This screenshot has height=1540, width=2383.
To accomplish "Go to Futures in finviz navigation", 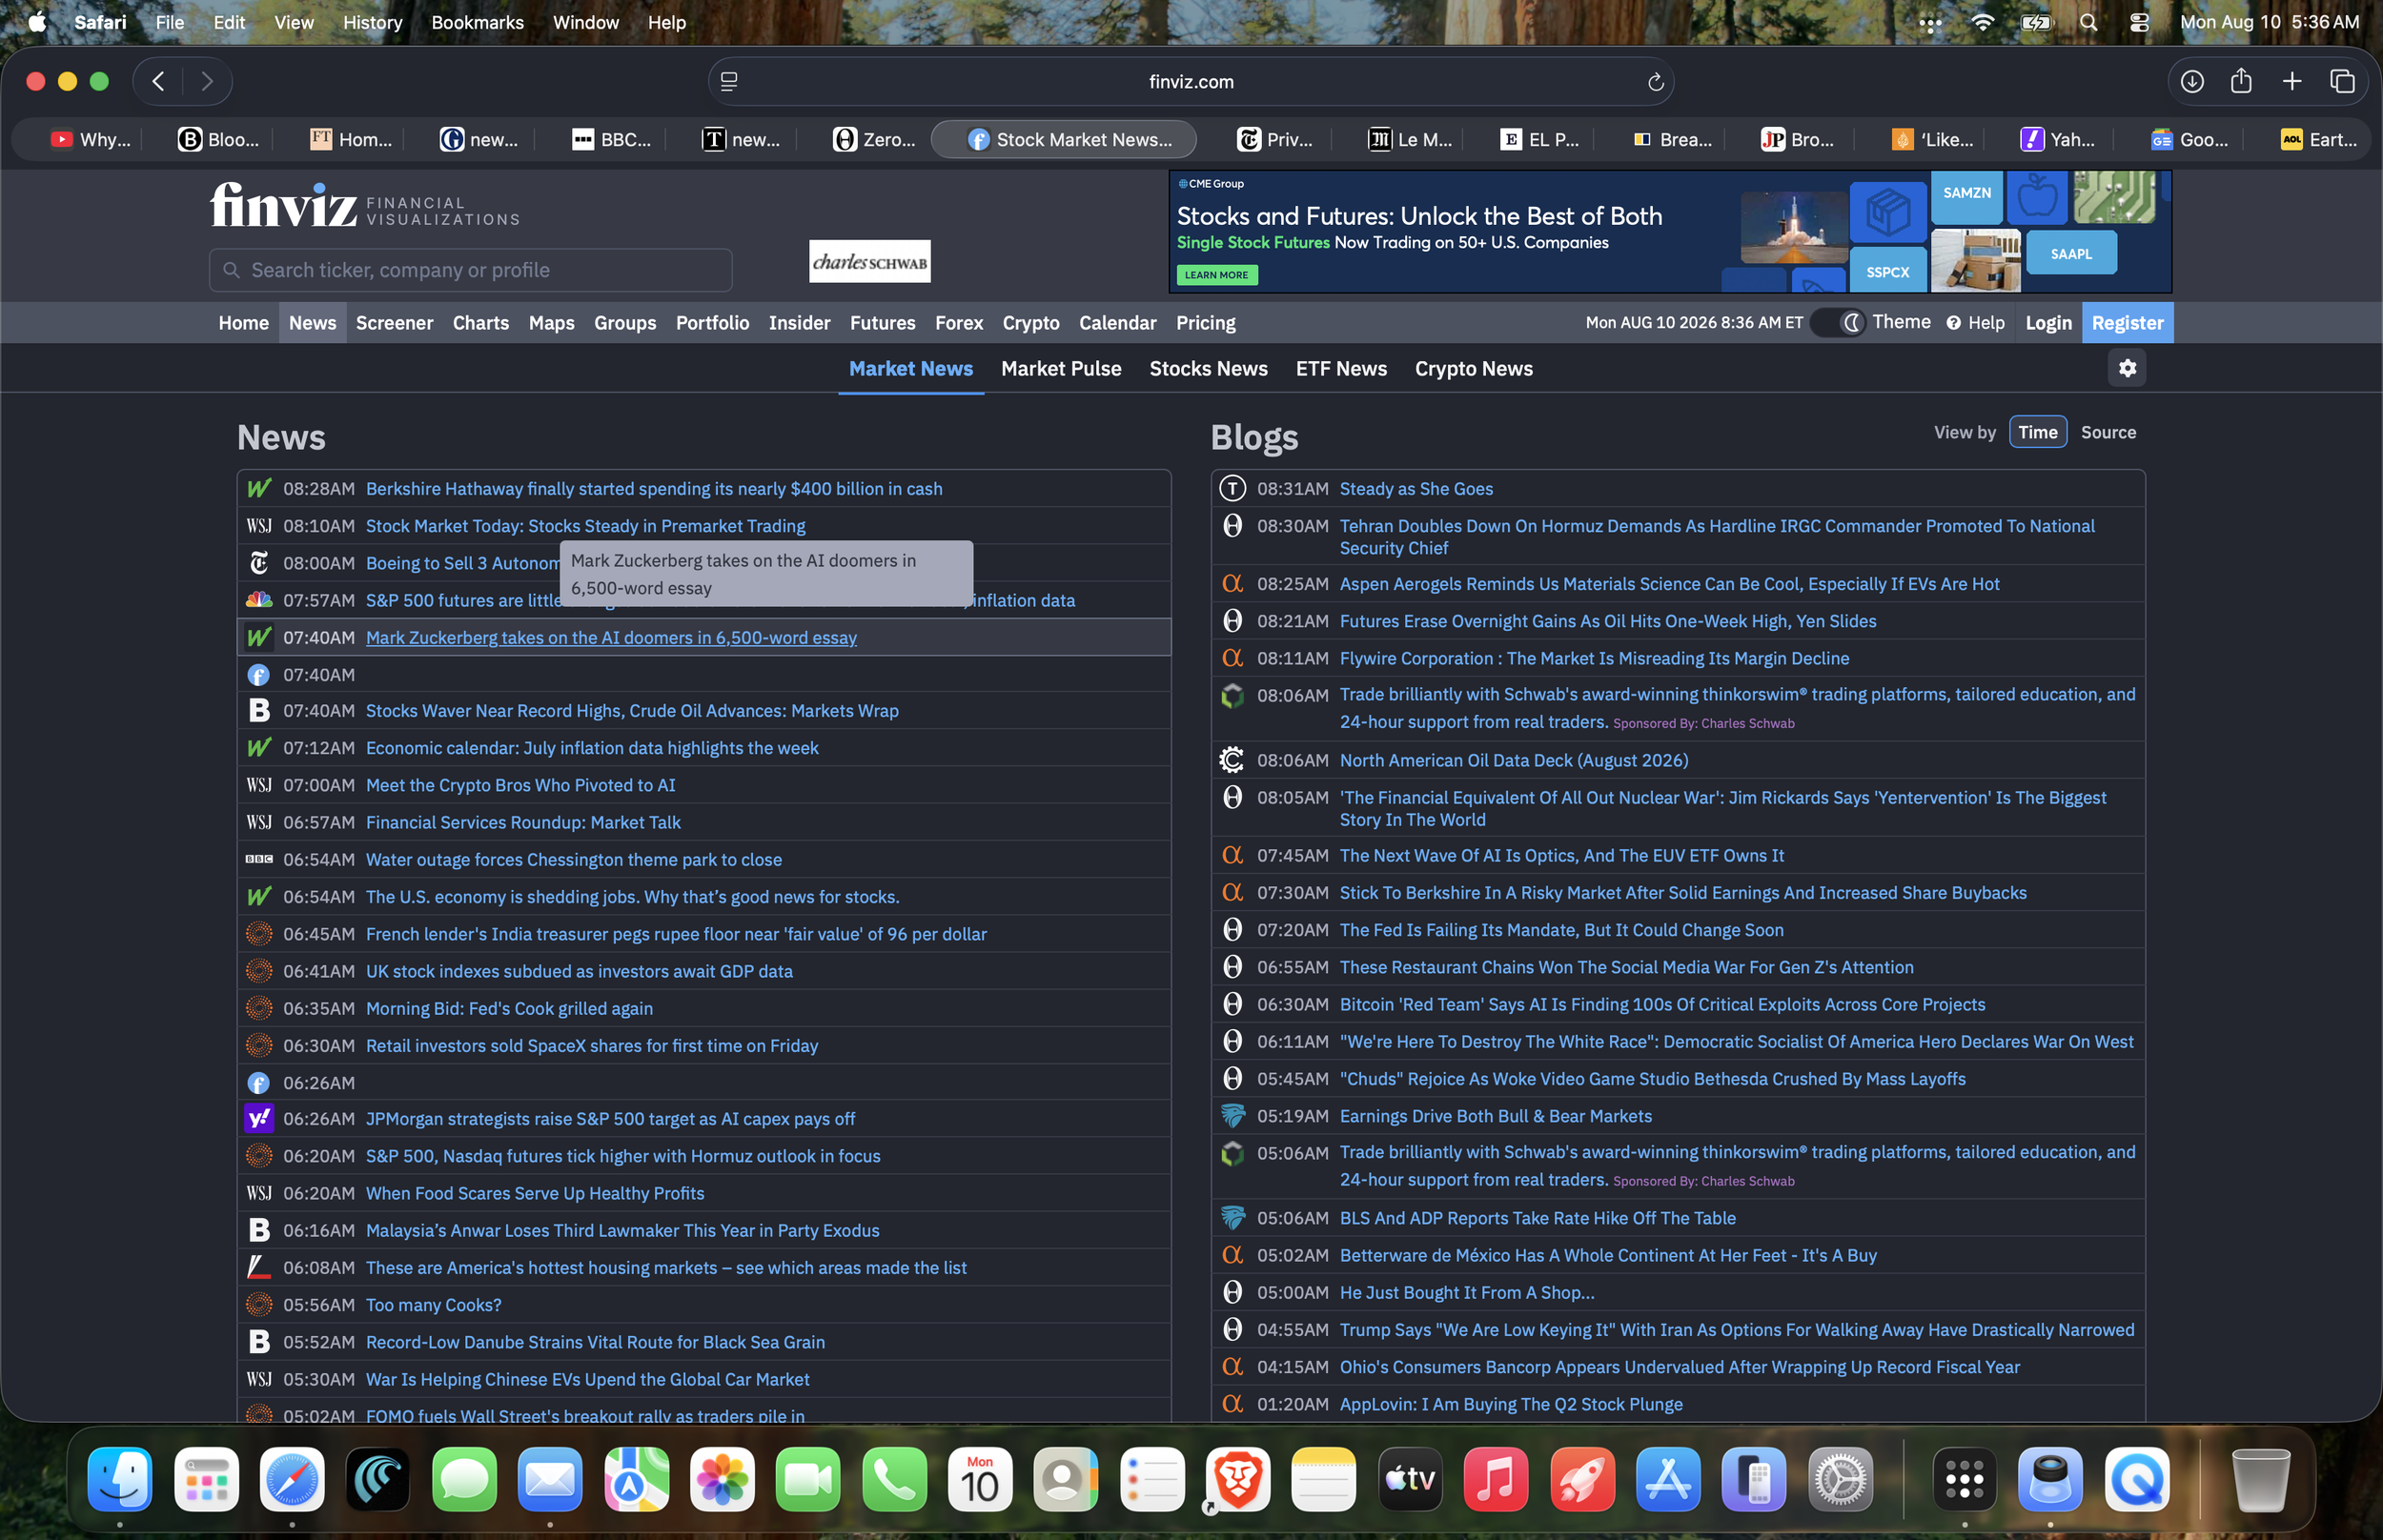I will click(x=882, y=323).
